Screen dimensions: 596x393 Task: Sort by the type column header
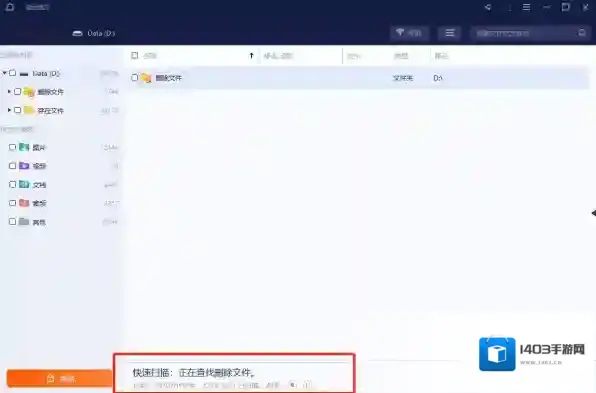[x=401, y=56]
